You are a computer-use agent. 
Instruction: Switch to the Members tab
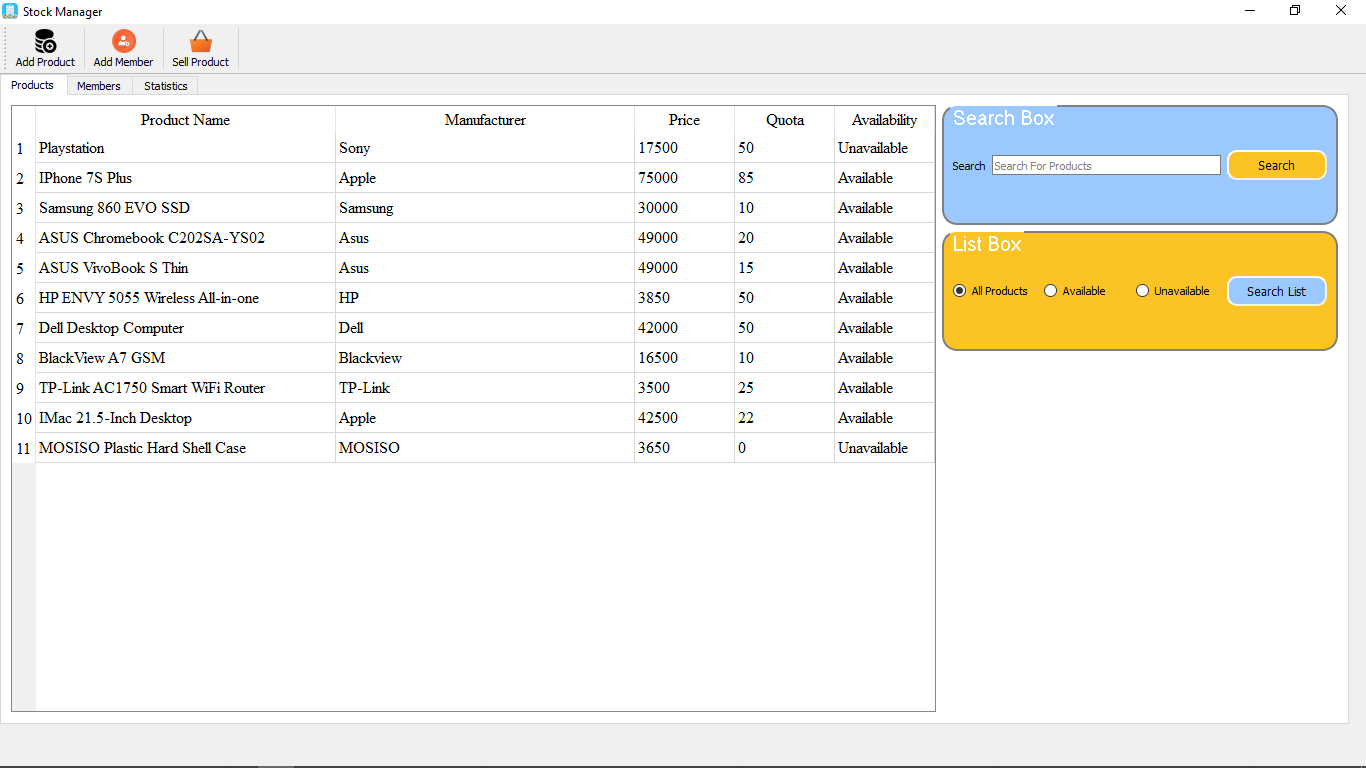point(99,86)
